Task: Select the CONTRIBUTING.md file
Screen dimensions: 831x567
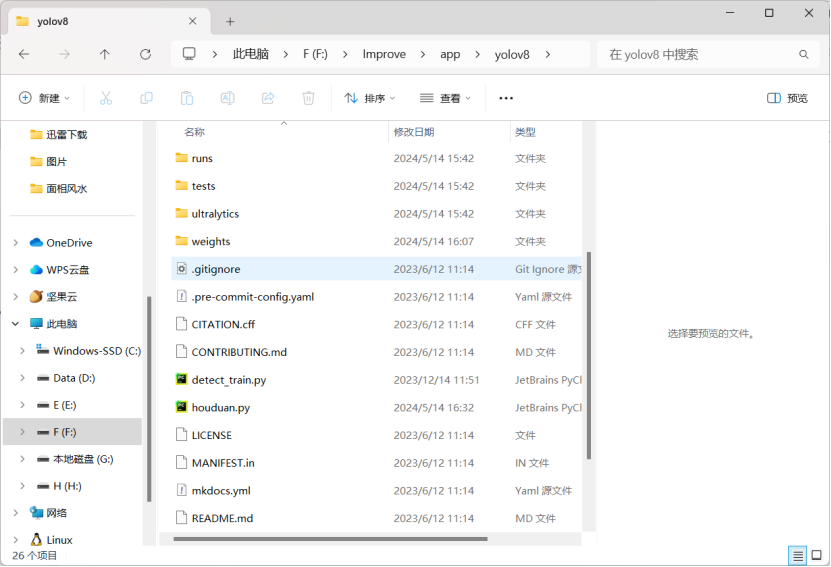Action: pos(376,352)
